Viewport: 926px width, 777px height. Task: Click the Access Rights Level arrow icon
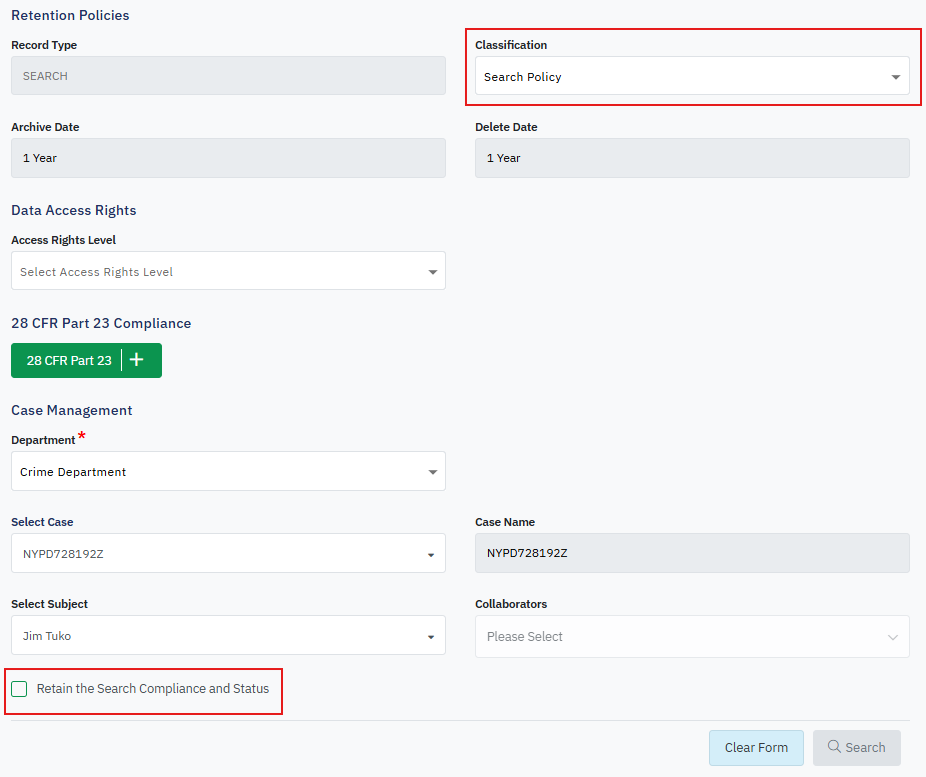432,272
